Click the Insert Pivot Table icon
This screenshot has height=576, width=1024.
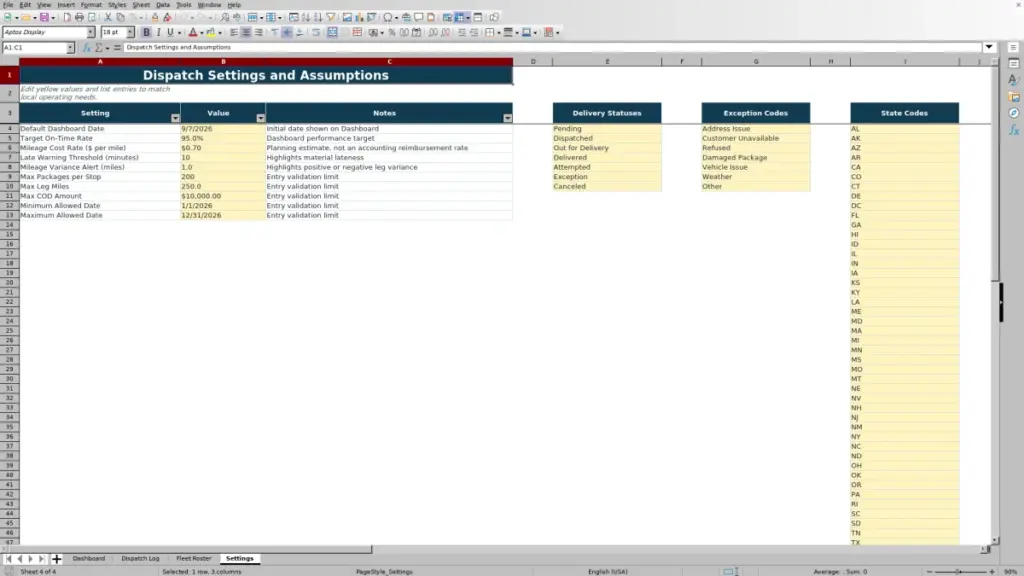tap(372, 17)
